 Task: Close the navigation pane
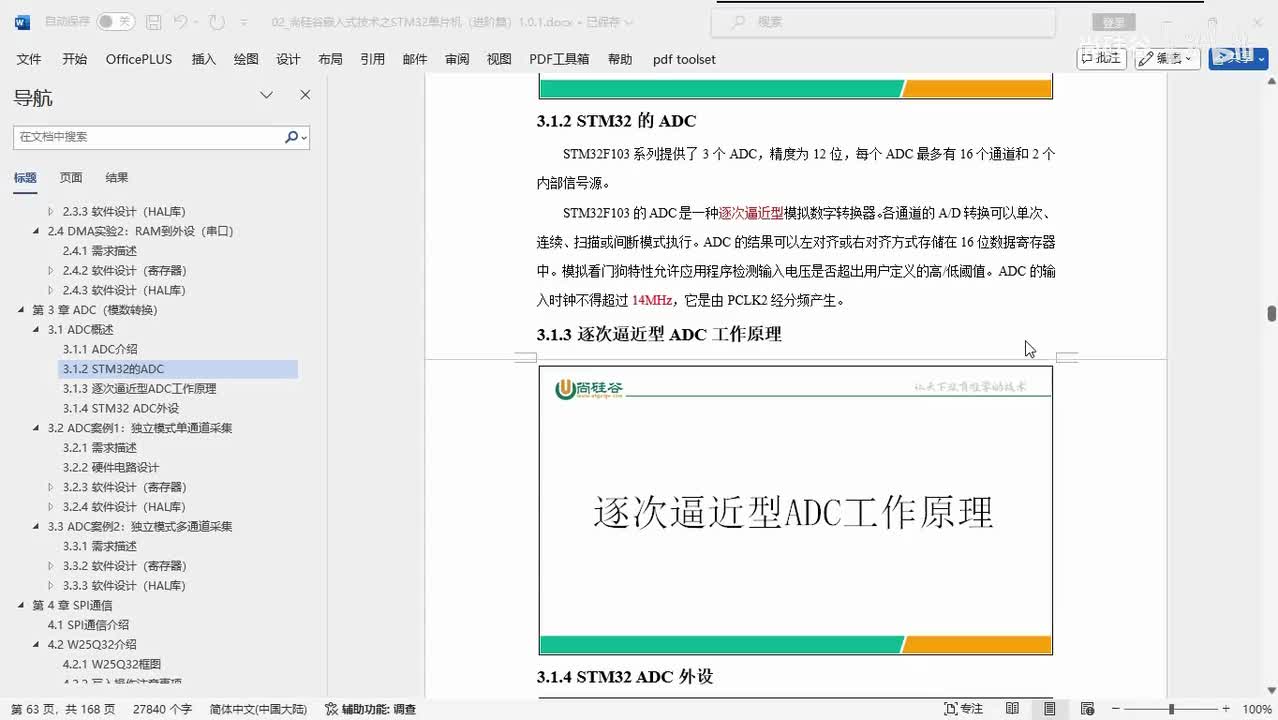(x=305, y=95)
